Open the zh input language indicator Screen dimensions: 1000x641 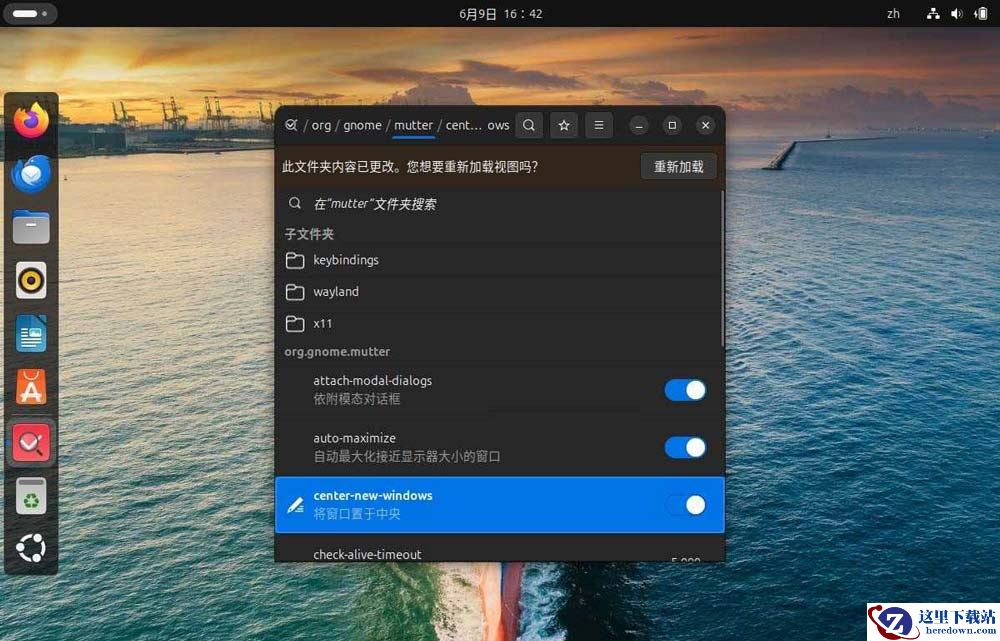(x=893, y=13)
